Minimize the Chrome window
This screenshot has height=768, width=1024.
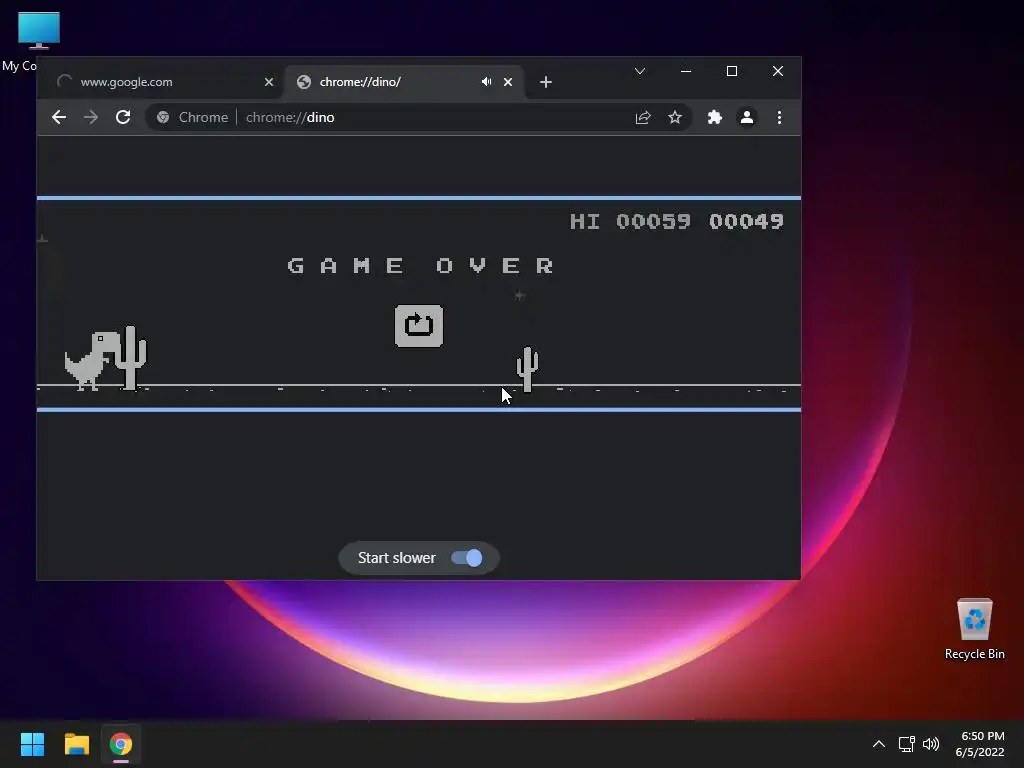[x=686, y=71]
